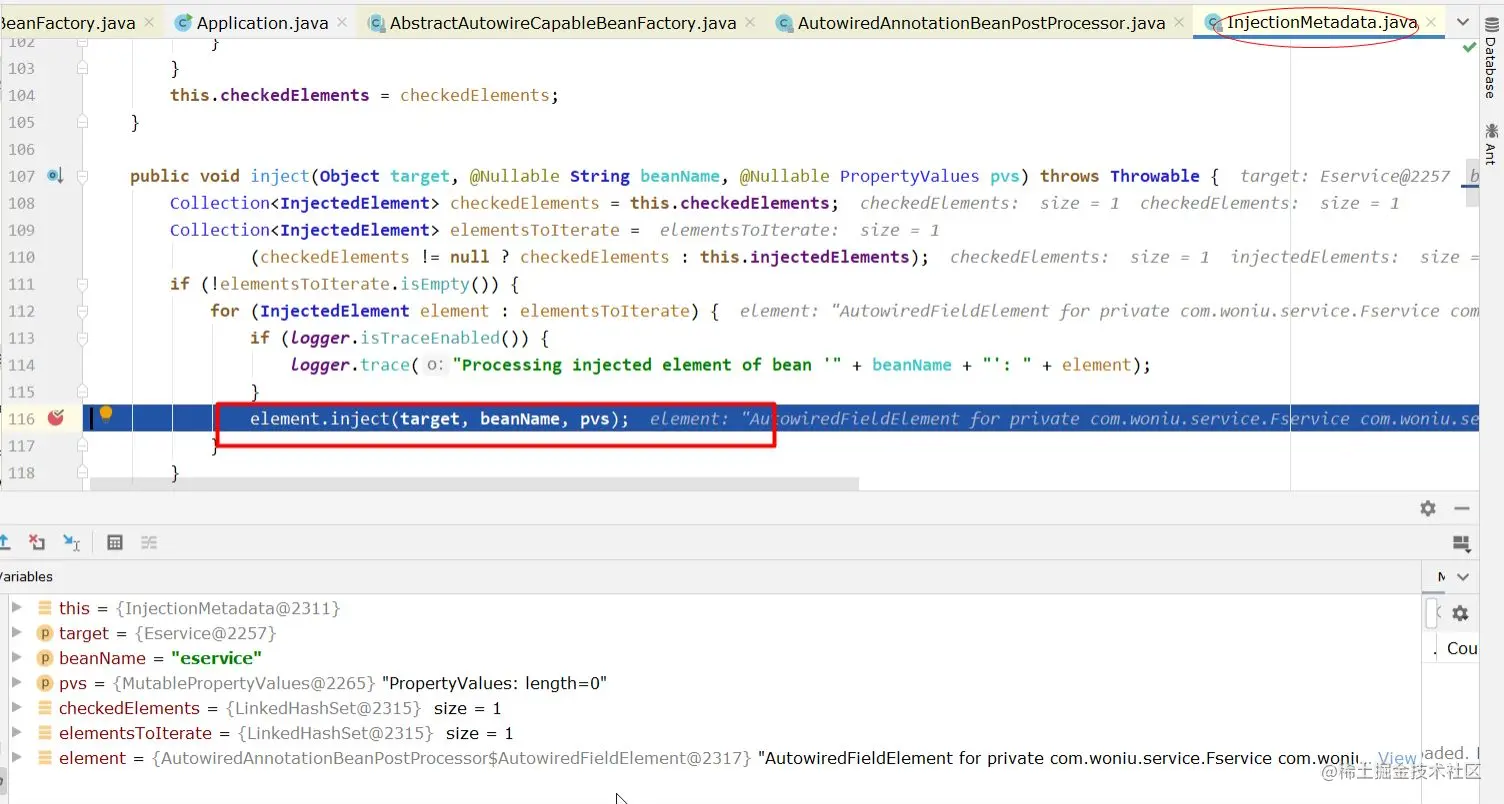This screenshot has height=804, width=1504.
Task: Click the implementation gutter icon on line 107
Action: coord(55,176)
